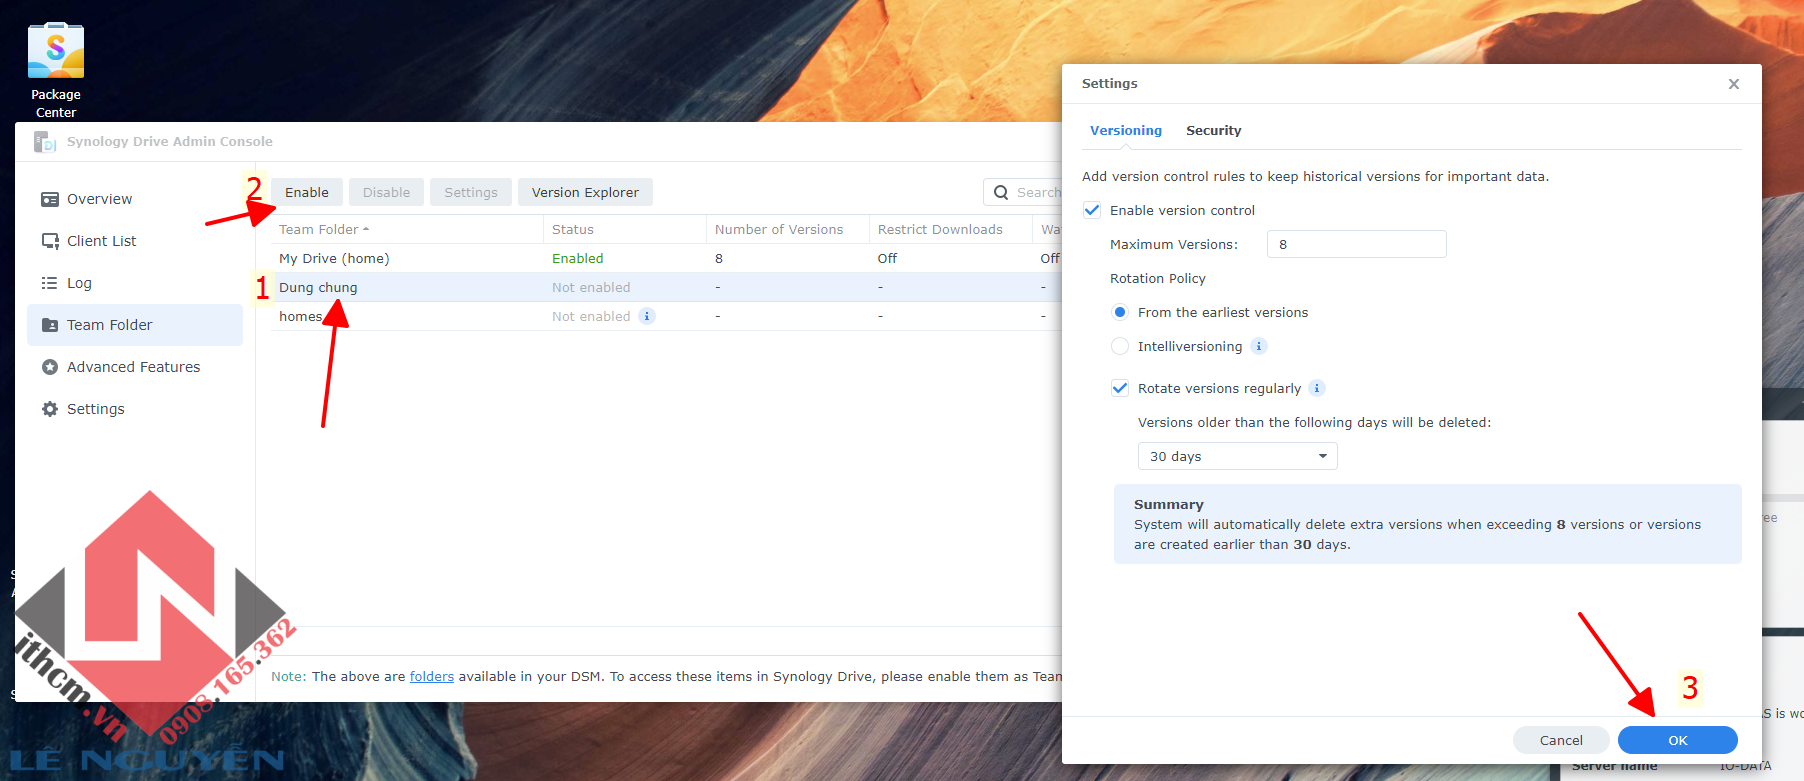
Task: Click the Advanced Features star icon
Action: tap(50, 367)
